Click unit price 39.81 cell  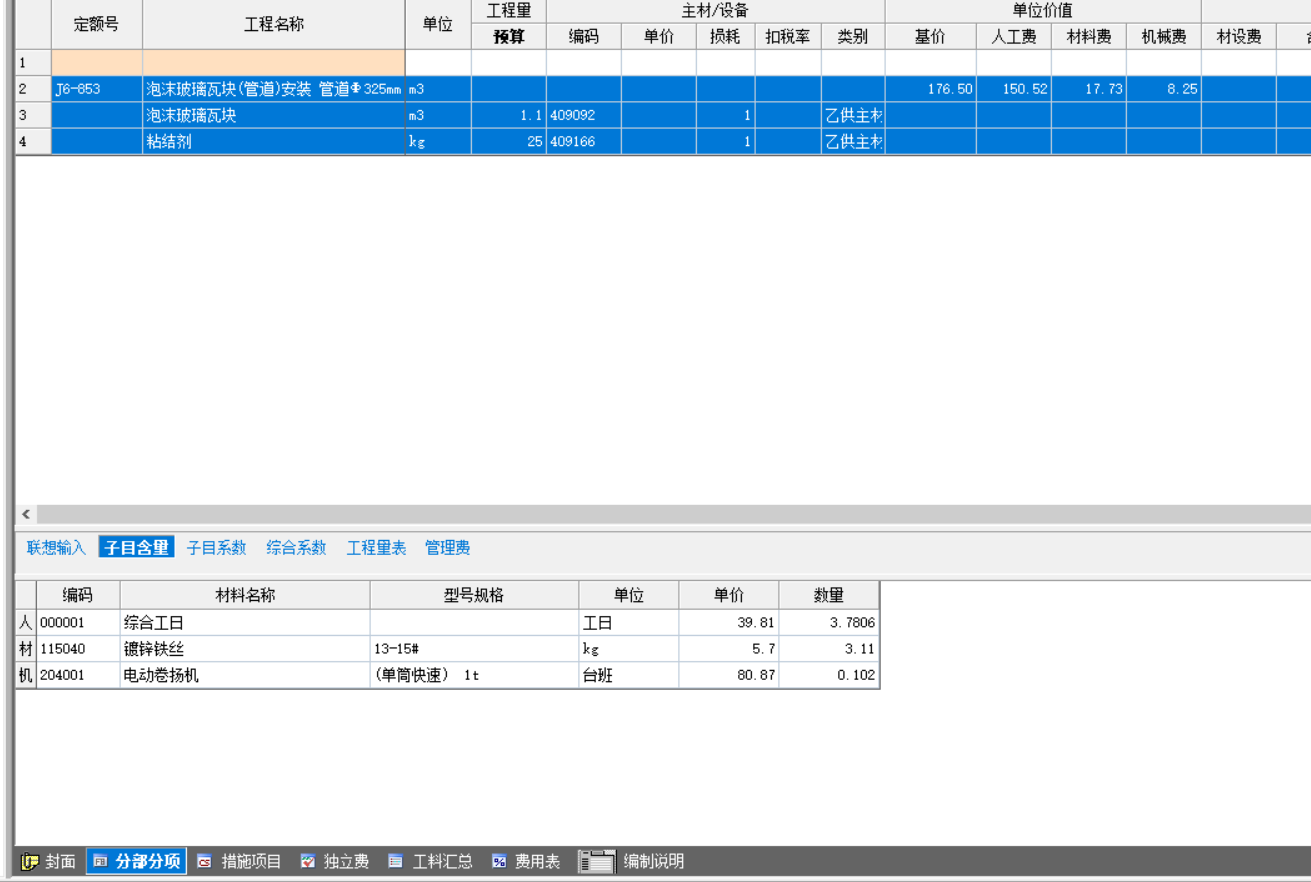click(729, 622)
